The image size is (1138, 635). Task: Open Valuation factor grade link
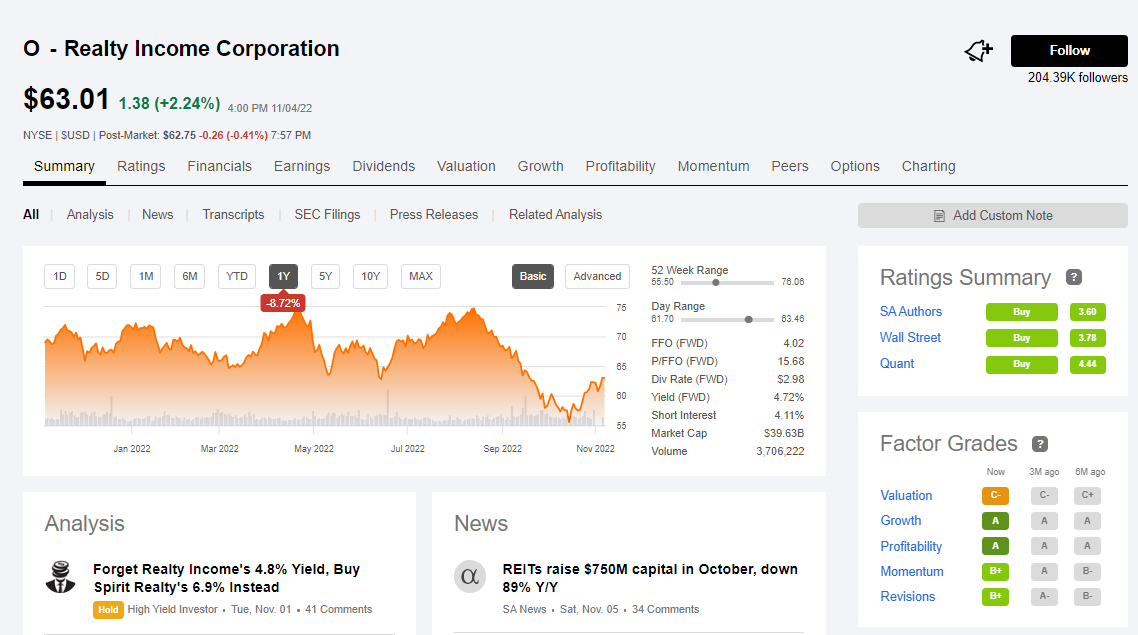tap(906, 496)
